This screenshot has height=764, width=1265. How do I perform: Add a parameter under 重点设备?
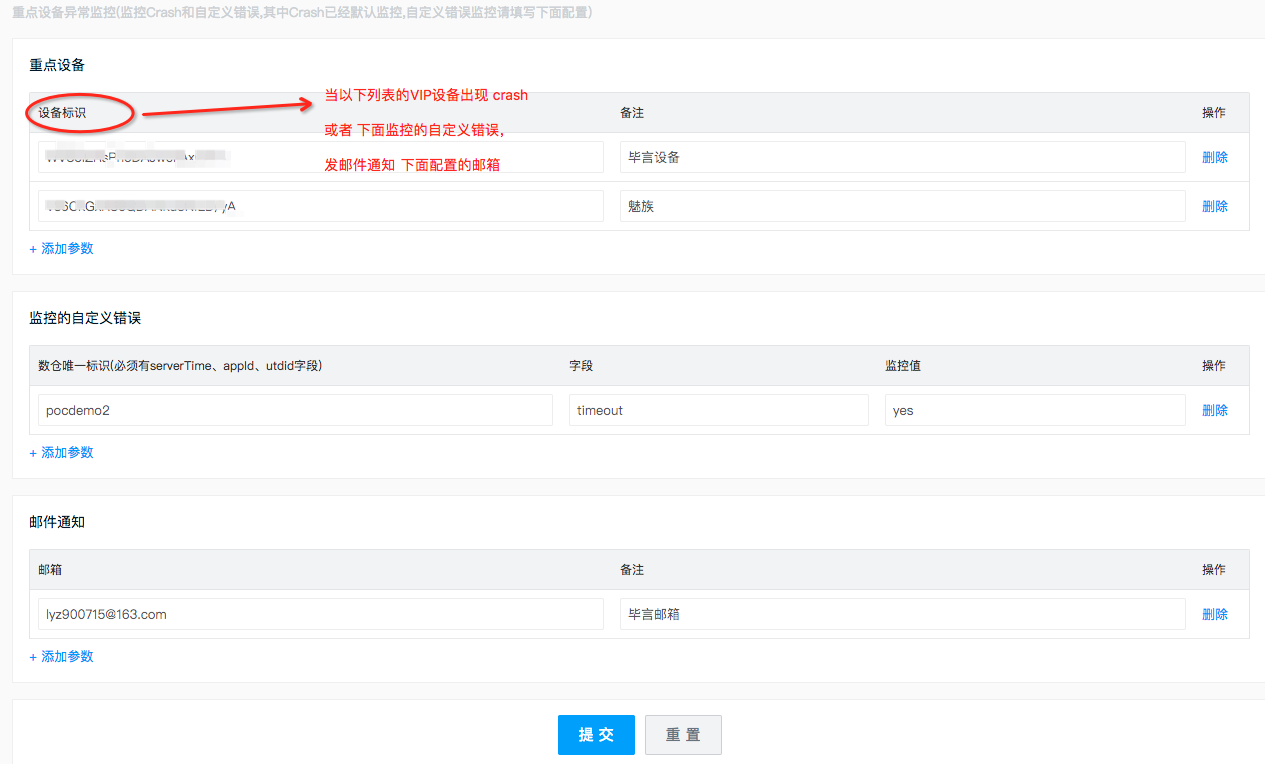pos(61,248)
